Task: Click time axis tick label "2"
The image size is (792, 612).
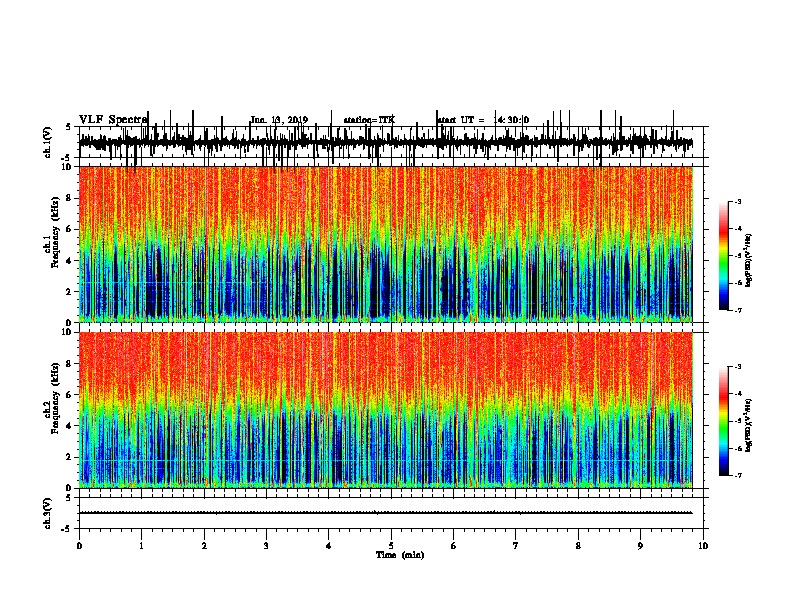Action: tap(204, 546)
